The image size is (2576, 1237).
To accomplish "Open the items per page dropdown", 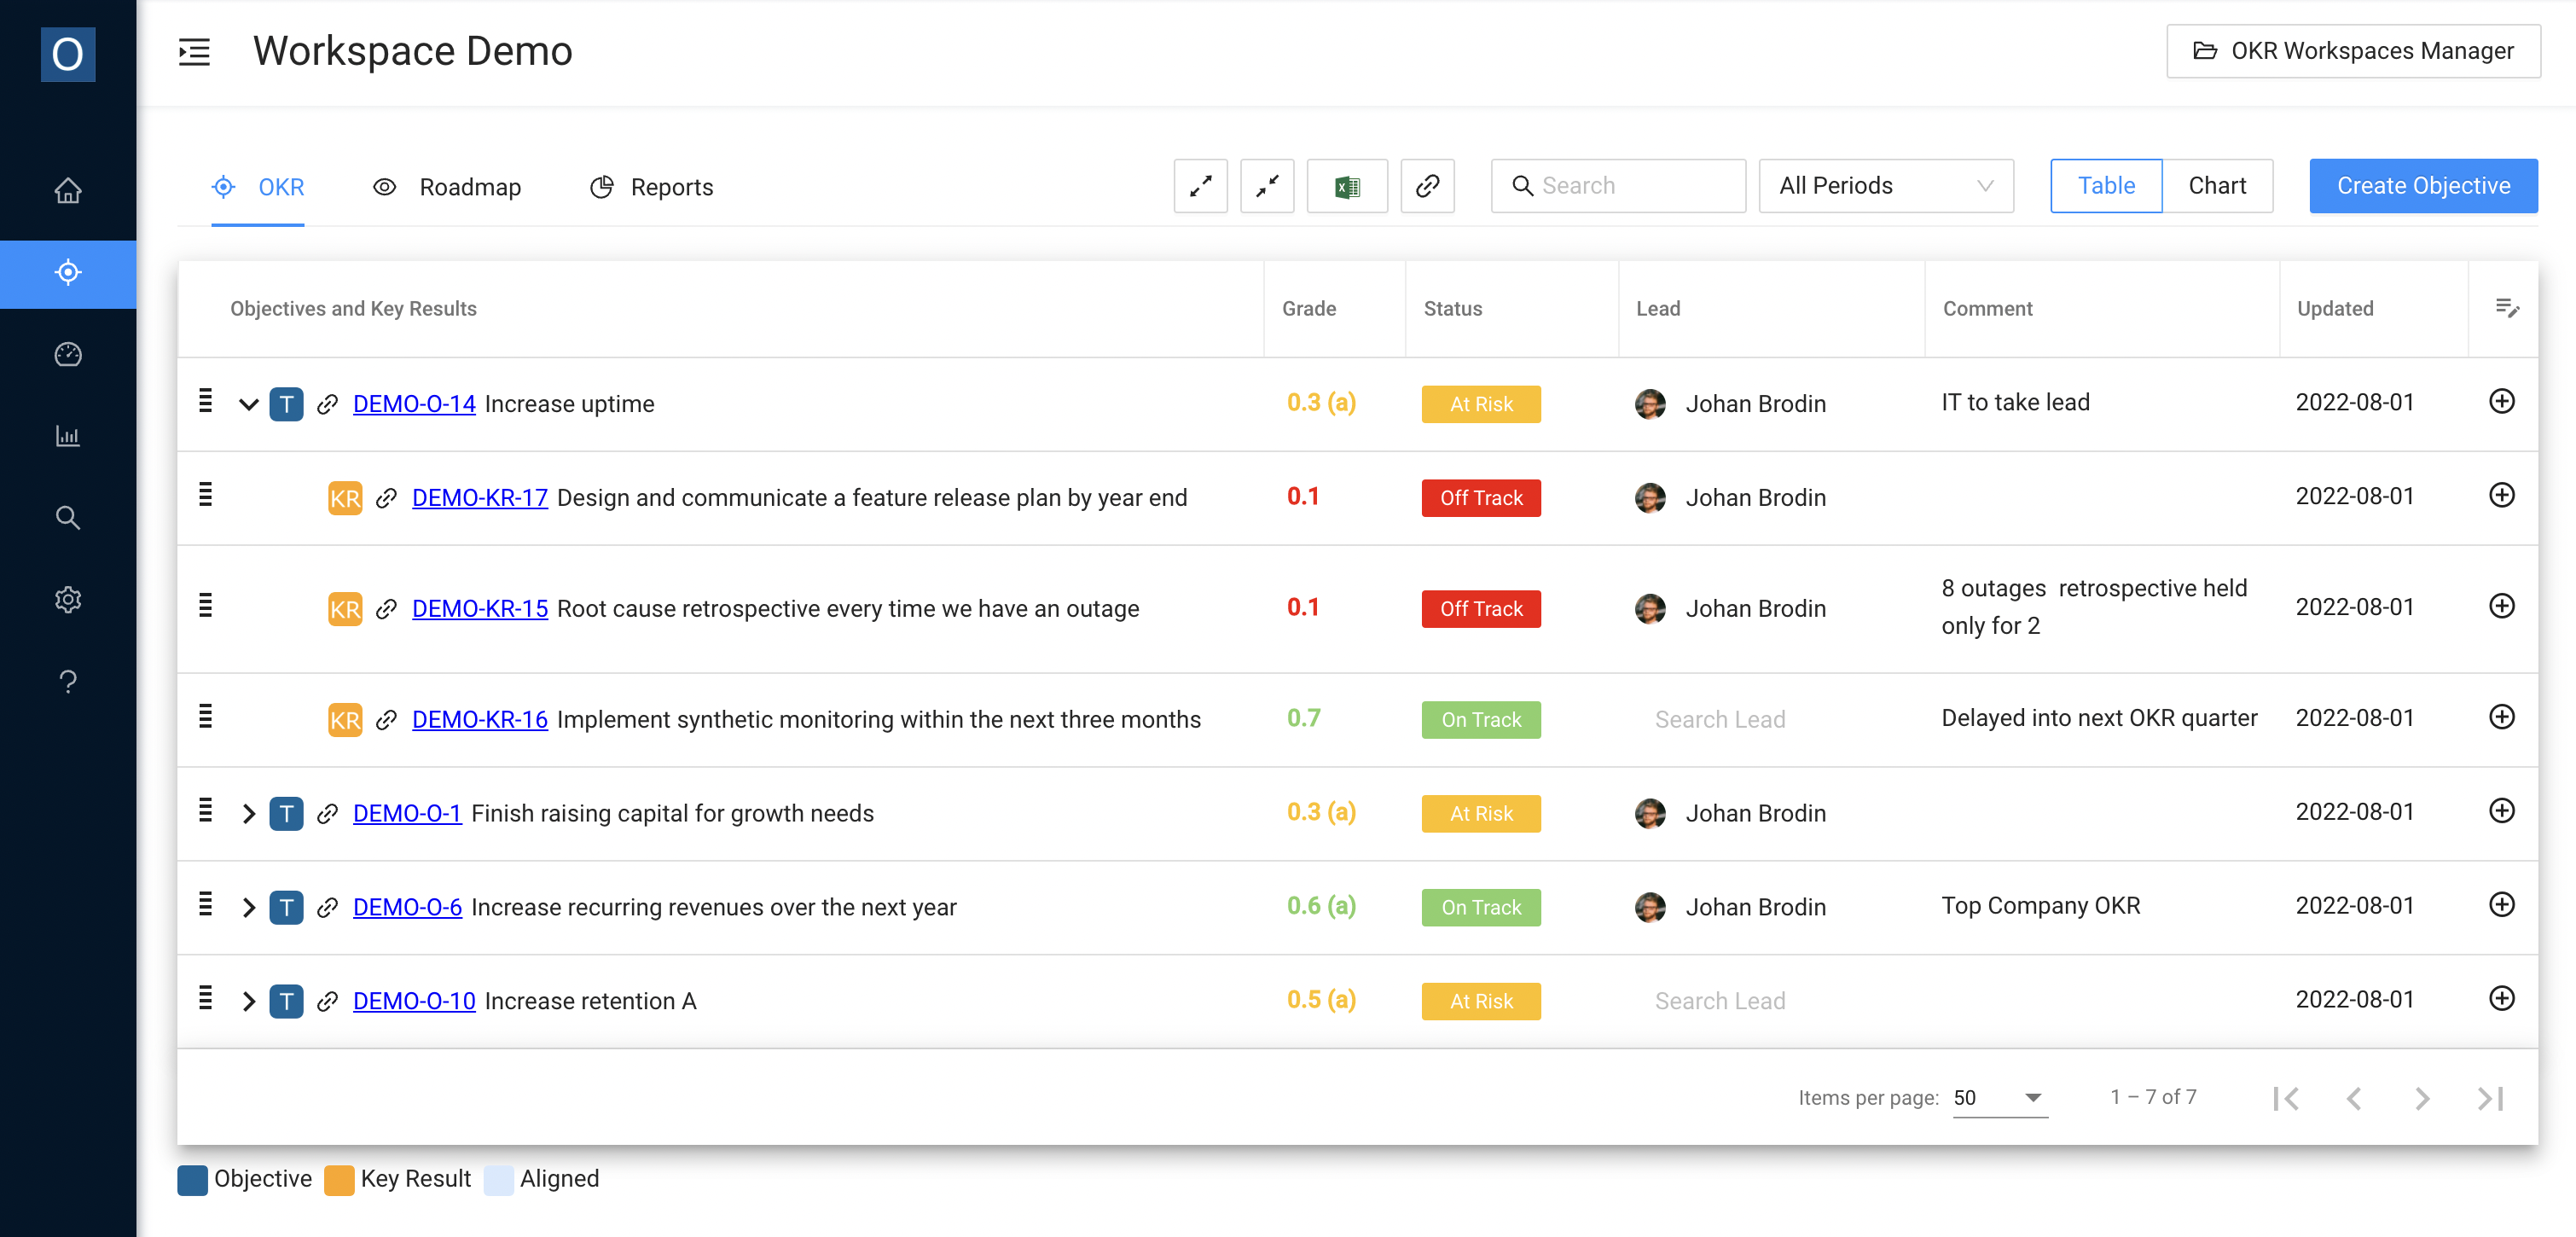I will coord(2000,1098).
